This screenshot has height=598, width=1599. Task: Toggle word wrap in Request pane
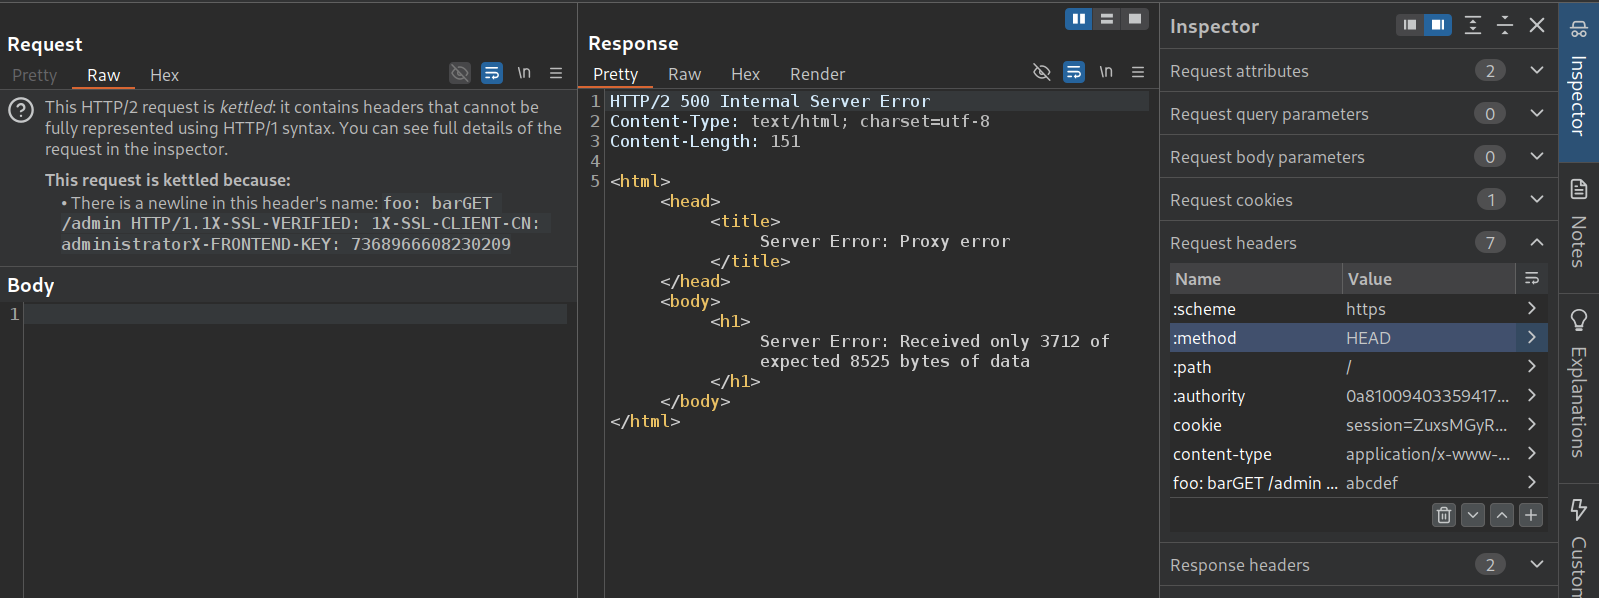pyautogui.click(x=491, y=73)
